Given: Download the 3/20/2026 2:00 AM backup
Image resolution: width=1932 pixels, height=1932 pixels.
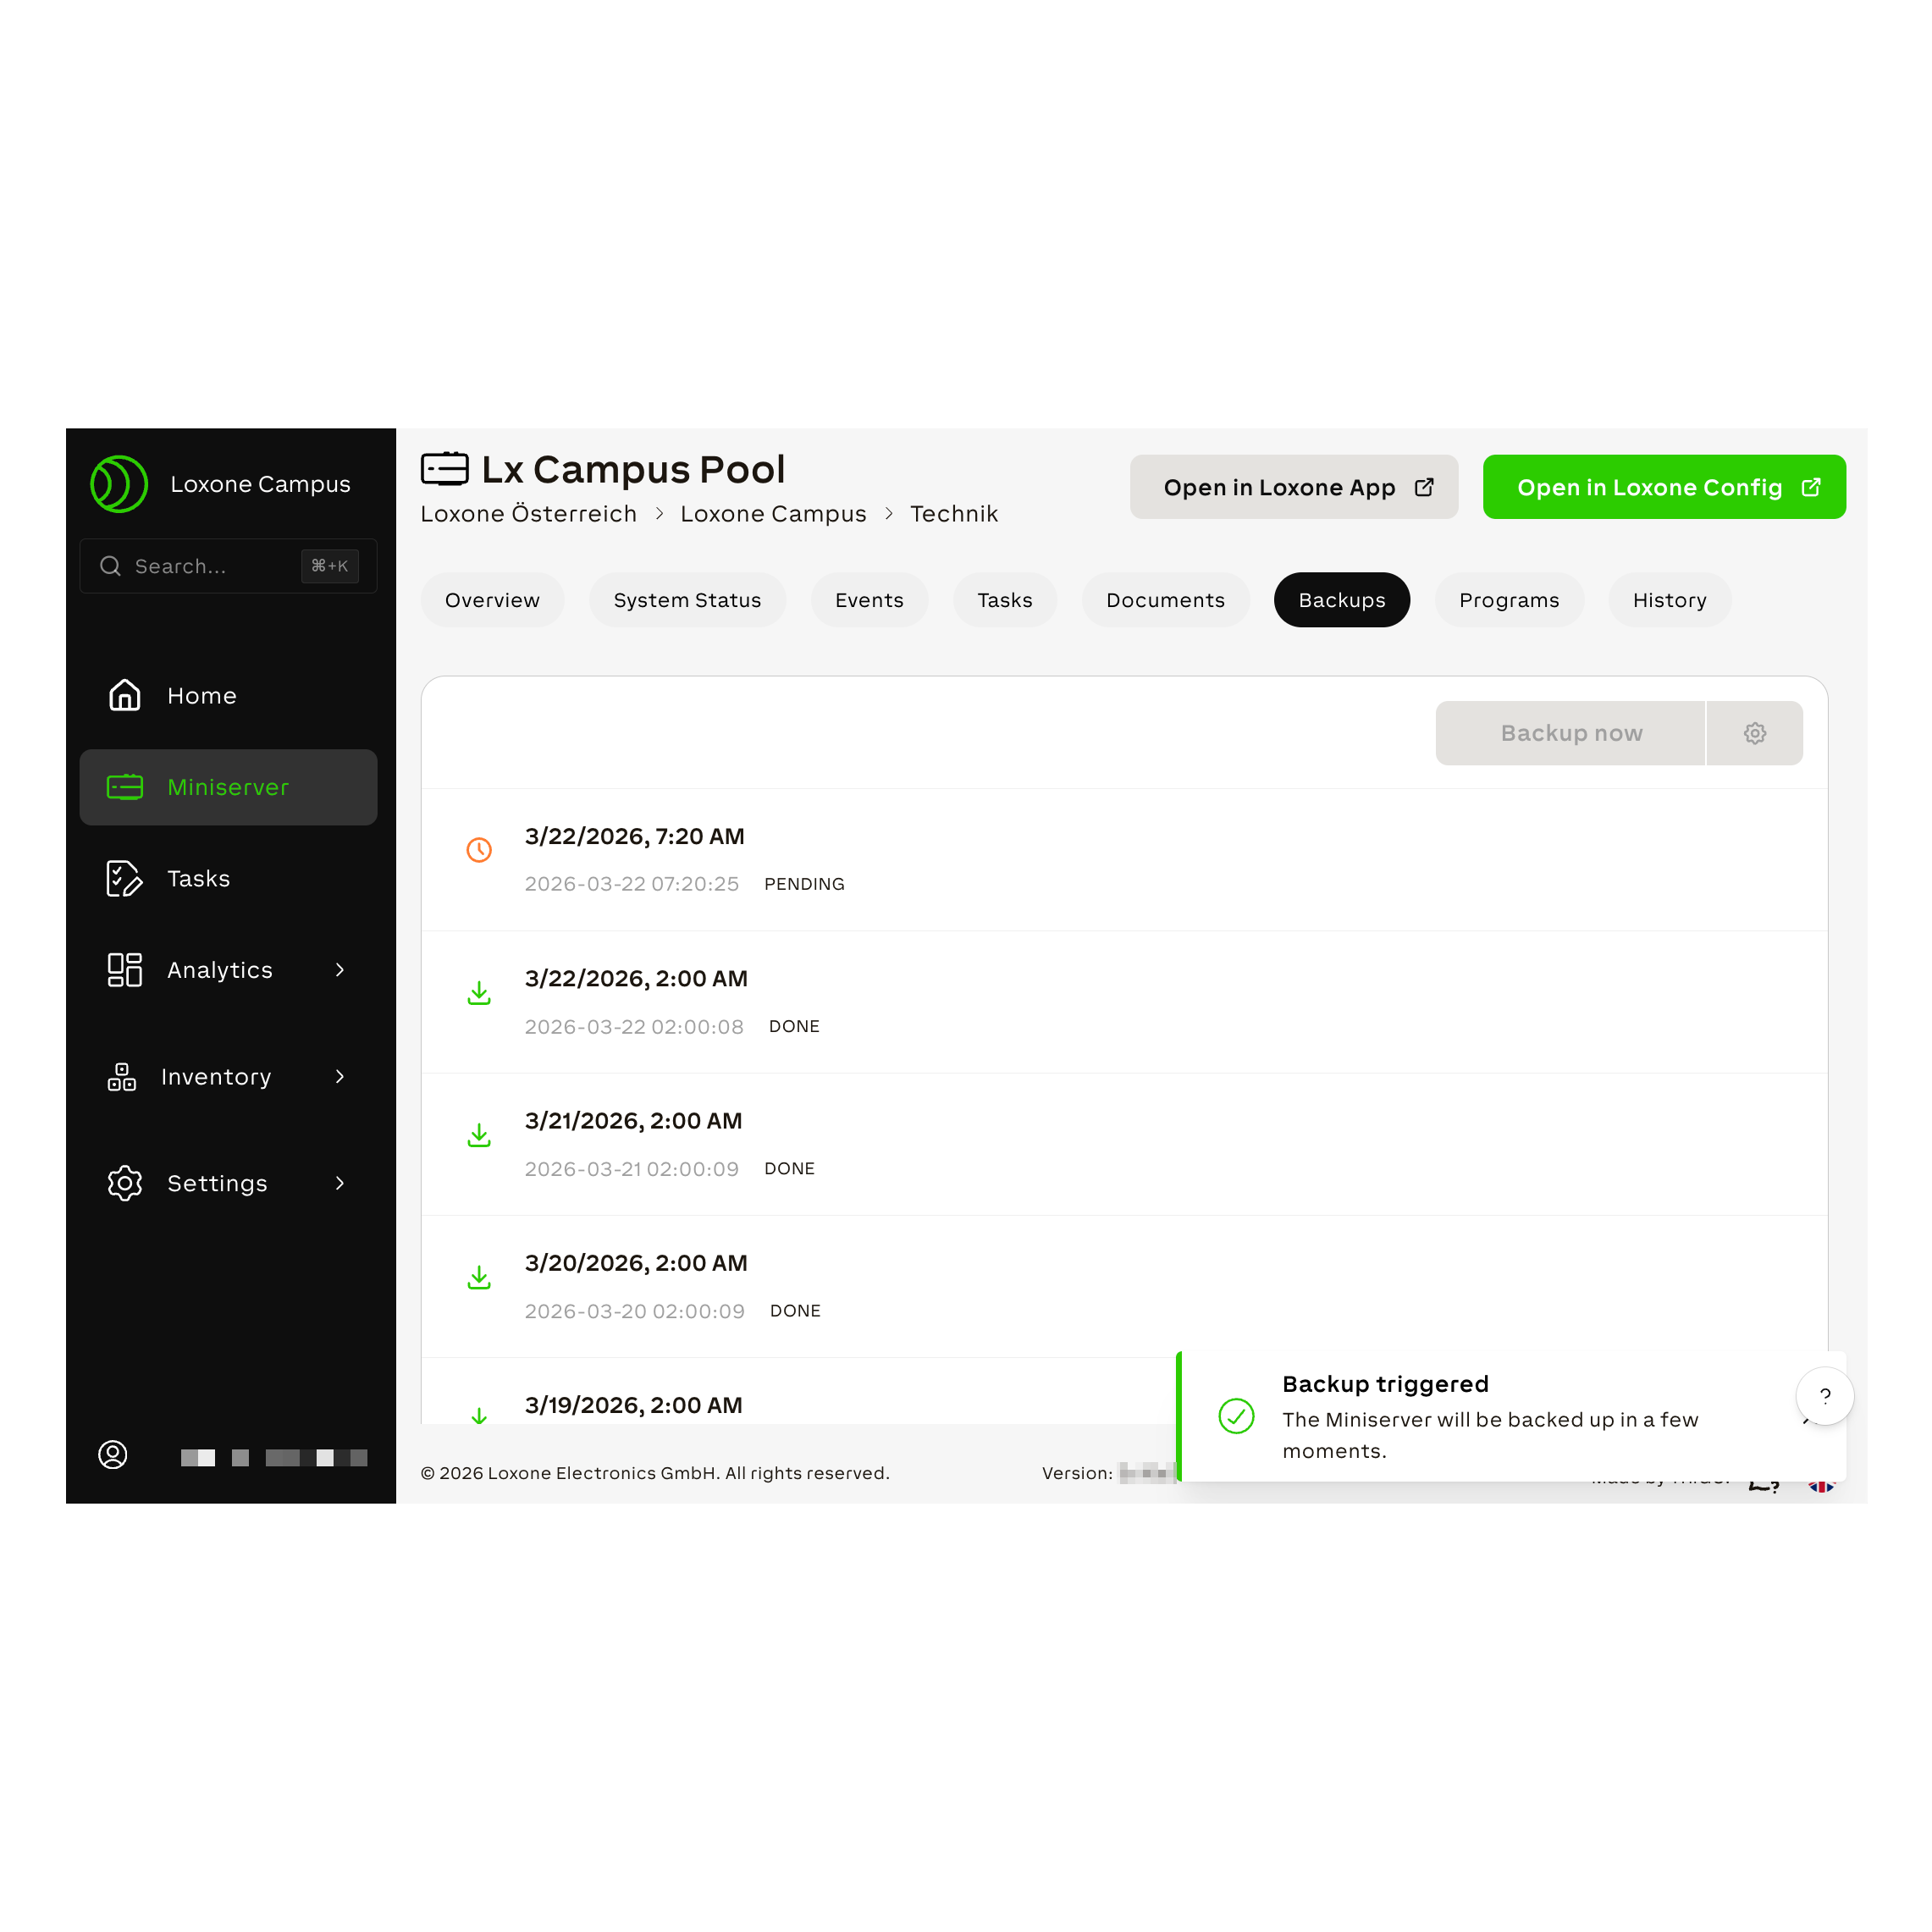Looking at the screenshot, I should point(479,1277).
